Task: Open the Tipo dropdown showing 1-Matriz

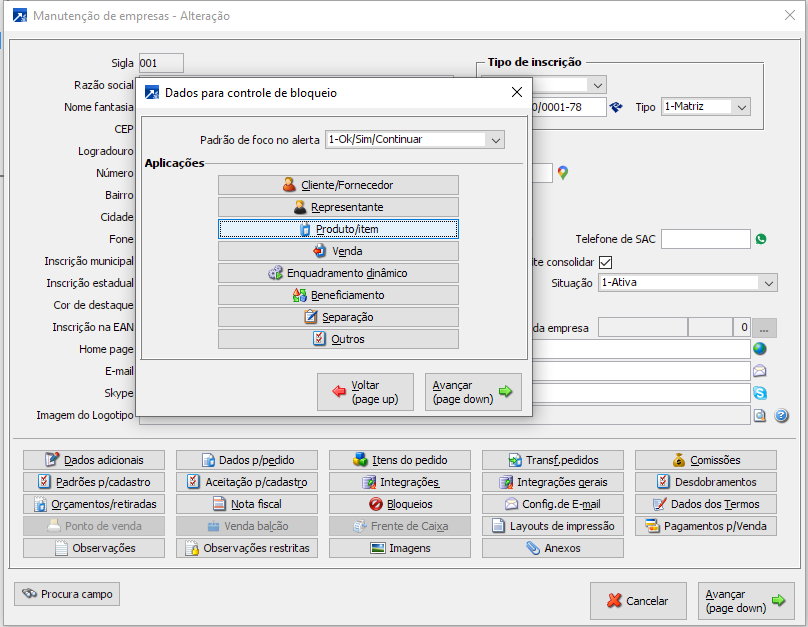Action: click(741, 107)
